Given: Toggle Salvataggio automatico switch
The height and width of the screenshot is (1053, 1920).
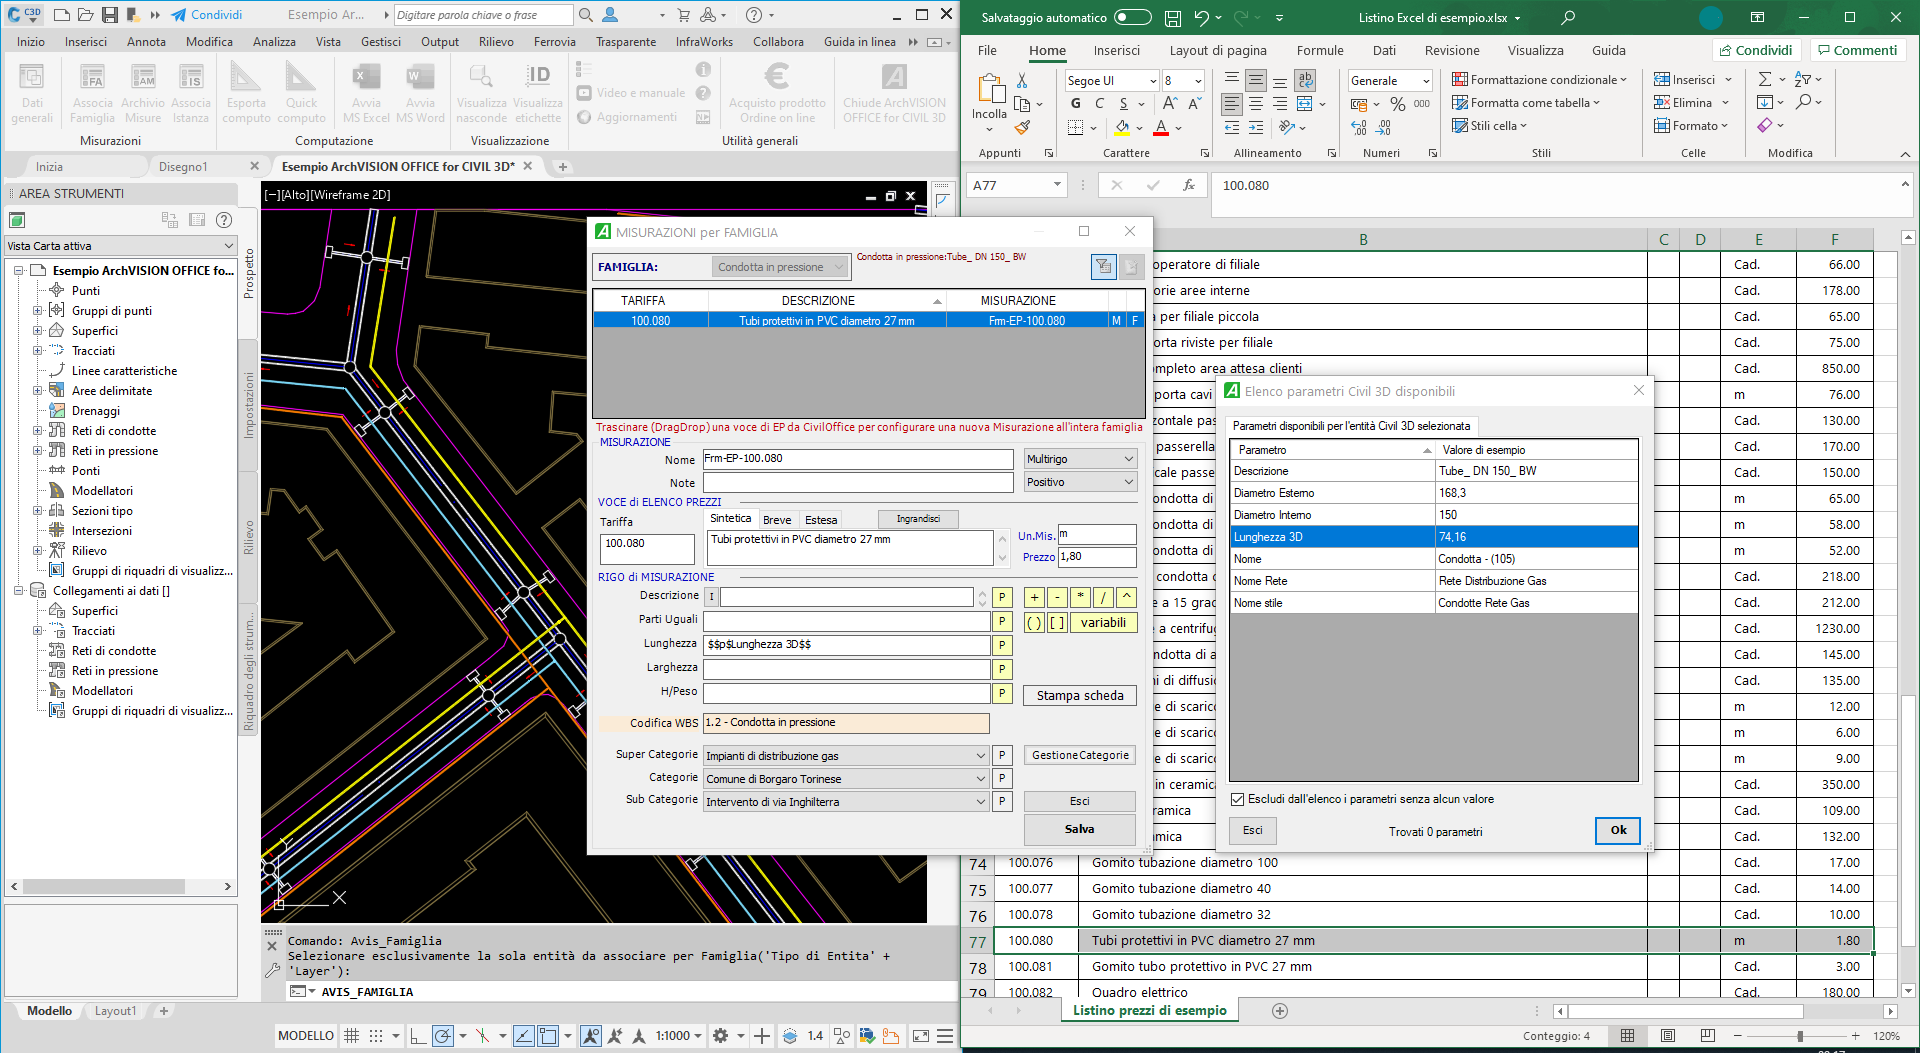Looking at the screenshot, I should [x=1132, y=18].
